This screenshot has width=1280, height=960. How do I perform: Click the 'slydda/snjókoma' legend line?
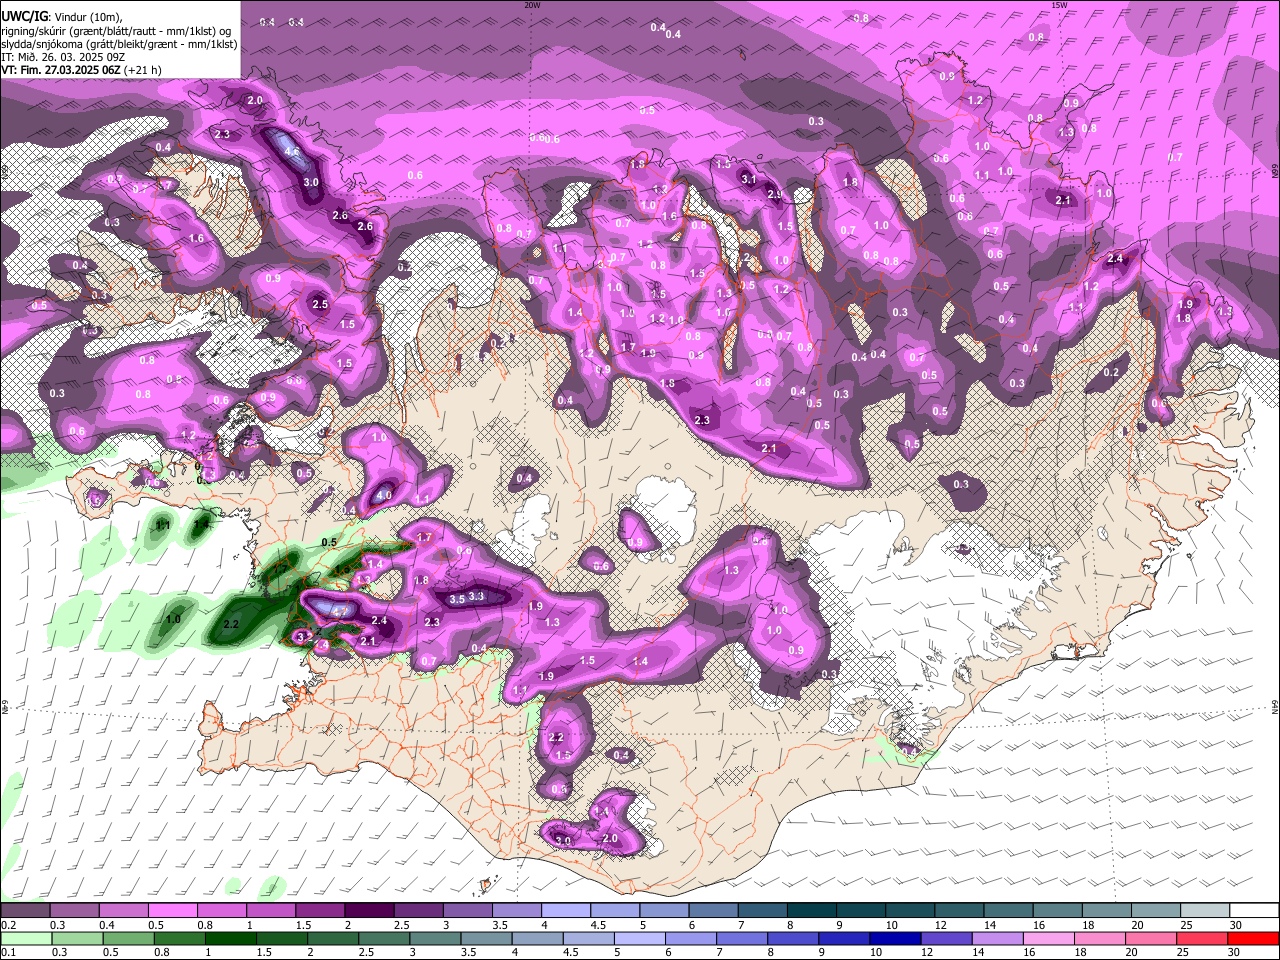pyautogui.click(x=119, y=44)
